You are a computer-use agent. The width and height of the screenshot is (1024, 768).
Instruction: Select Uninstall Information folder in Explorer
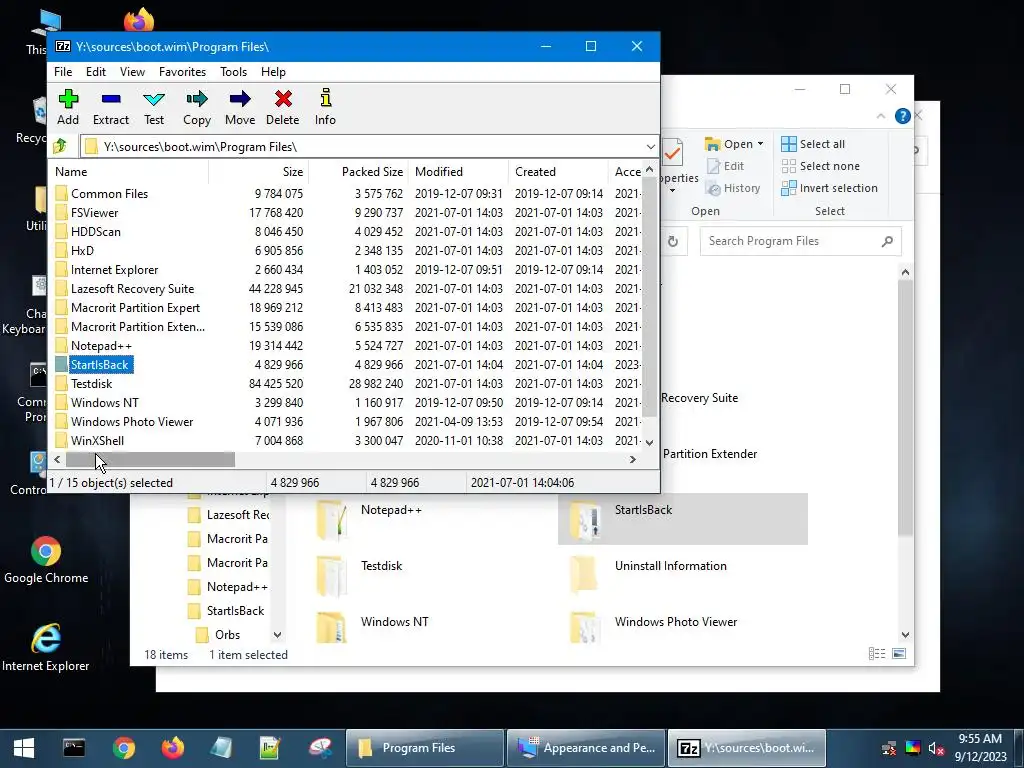[x=682, y=575]
